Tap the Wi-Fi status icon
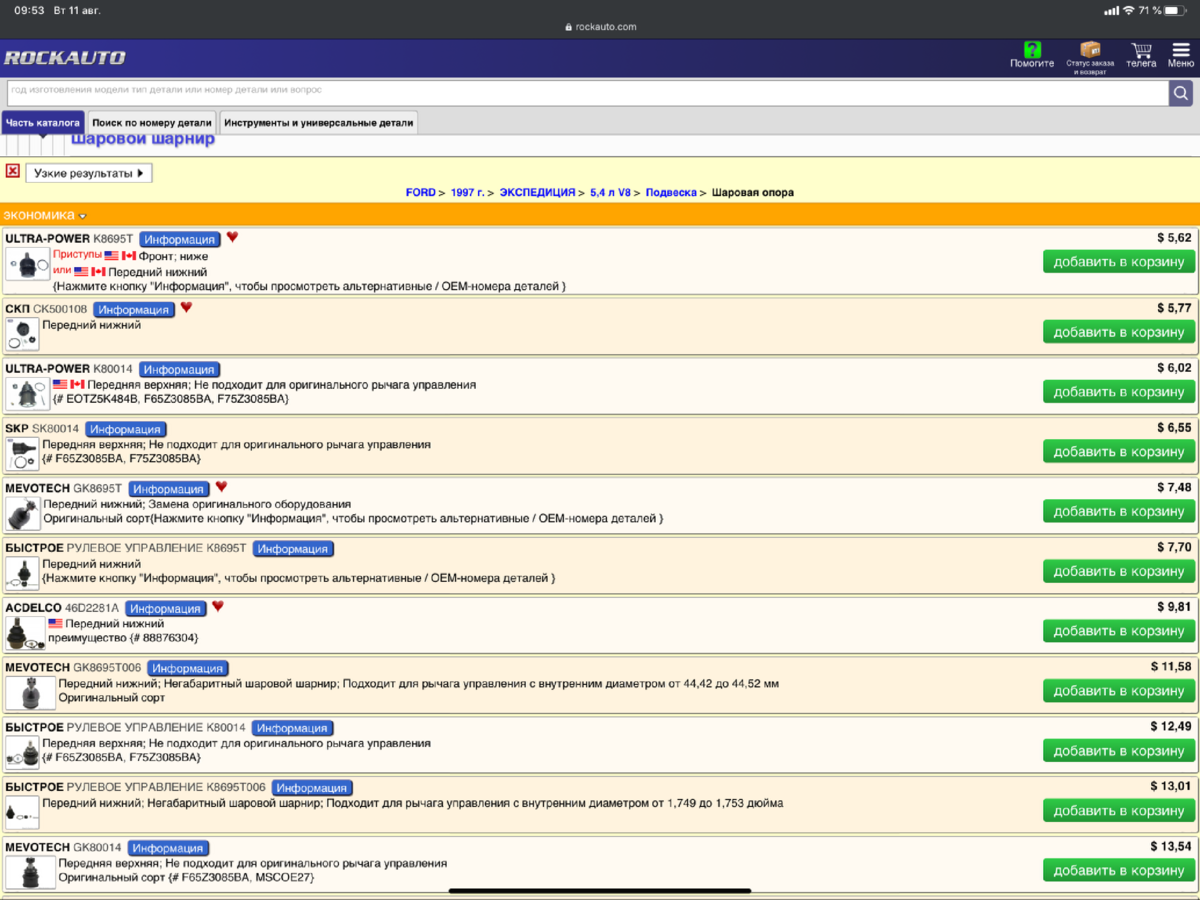 (x=1129, y=10)
